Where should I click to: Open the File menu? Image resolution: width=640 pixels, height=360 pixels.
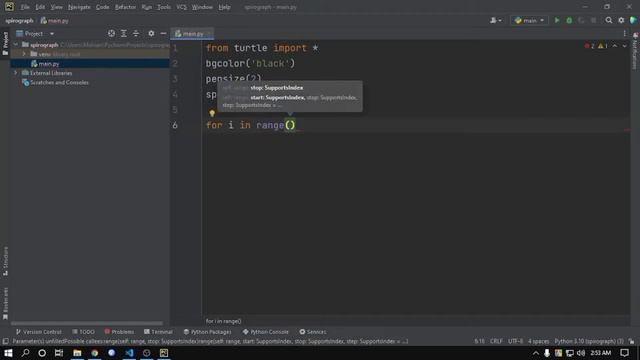(x=25, y=7)
